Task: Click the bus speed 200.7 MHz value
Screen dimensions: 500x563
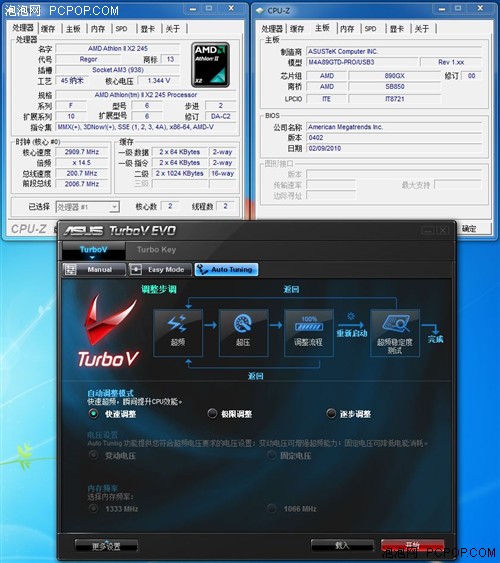Action: pyautogui.click(x=82, y=173)
